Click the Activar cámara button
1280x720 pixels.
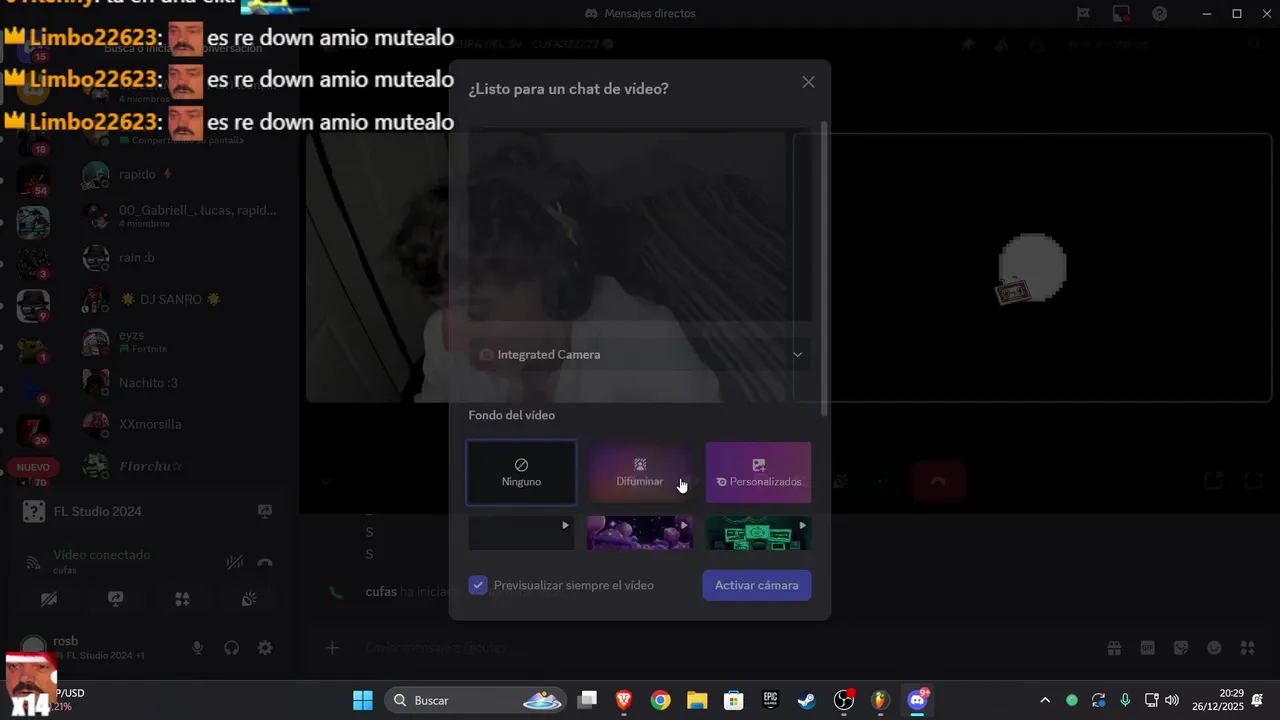[757, 585]
